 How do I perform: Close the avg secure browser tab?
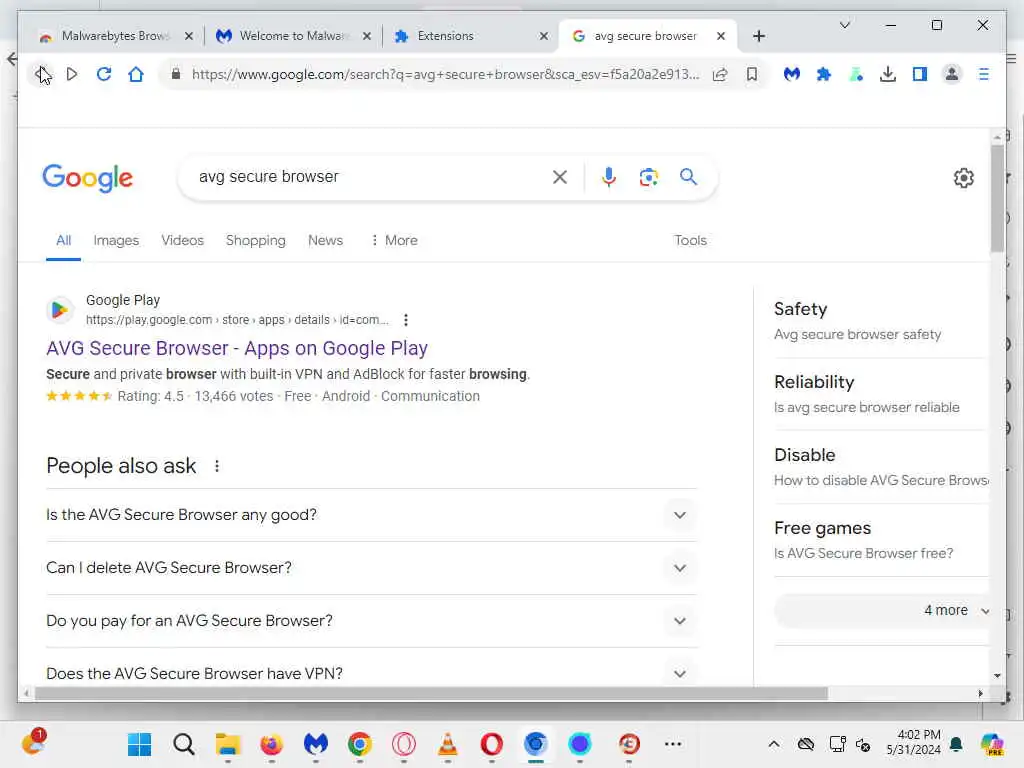[x=720, y=37]
